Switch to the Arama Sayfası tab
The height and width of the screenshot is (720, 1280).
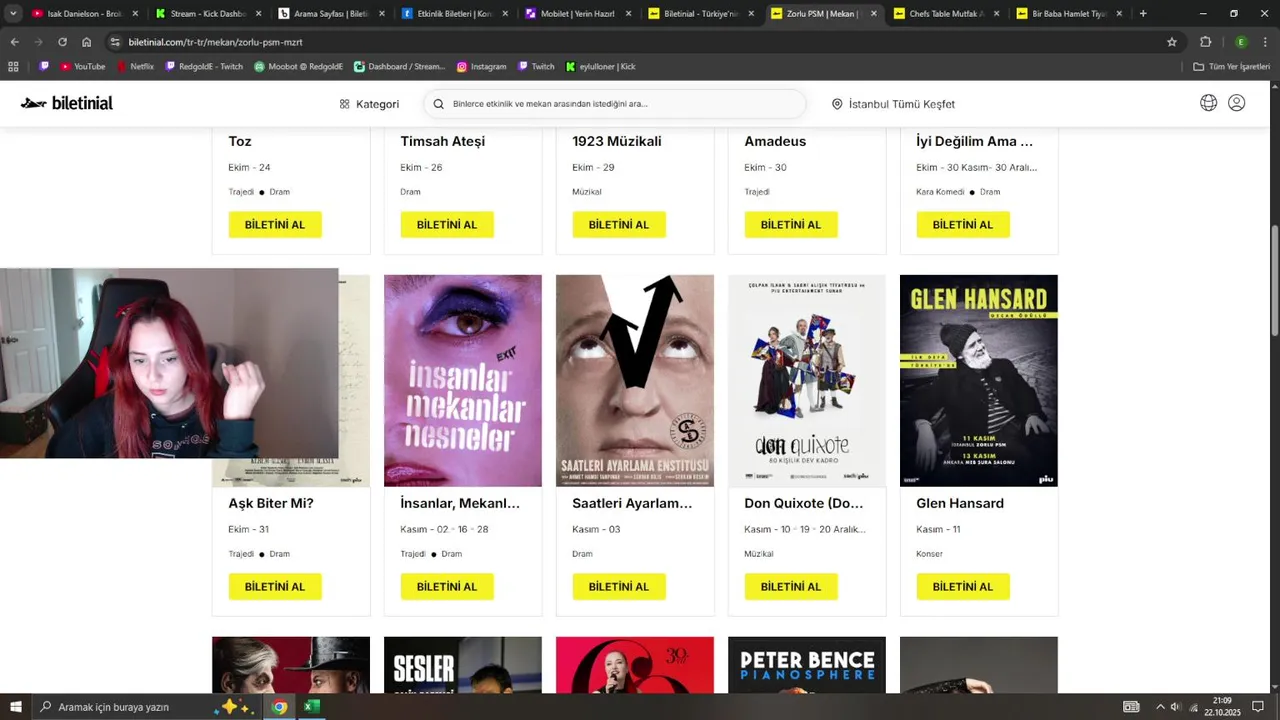(x=331, y=14)
